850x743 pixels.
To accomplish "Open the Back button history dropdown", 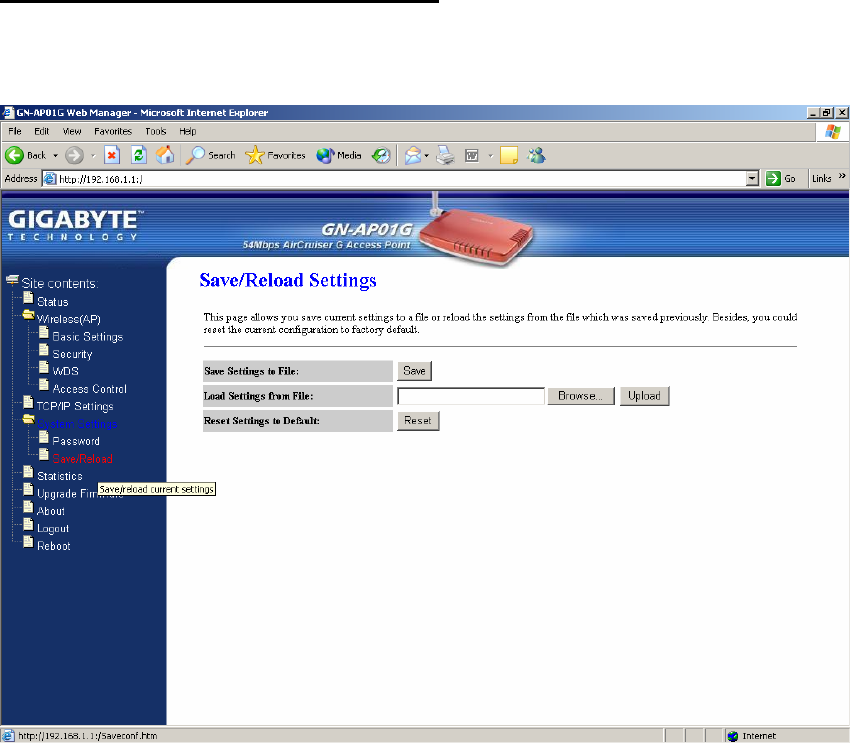I will tap(55, 156).
